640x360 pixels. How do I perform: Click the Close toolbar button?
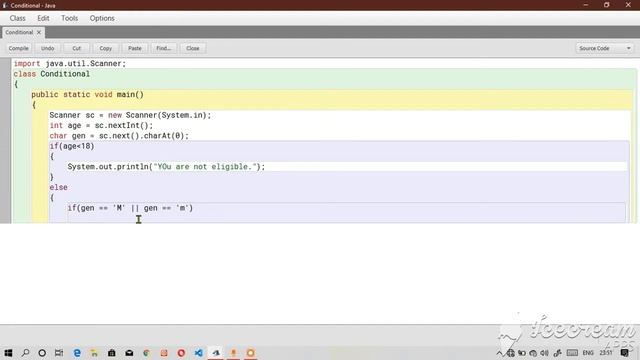(x=193, y=48)
